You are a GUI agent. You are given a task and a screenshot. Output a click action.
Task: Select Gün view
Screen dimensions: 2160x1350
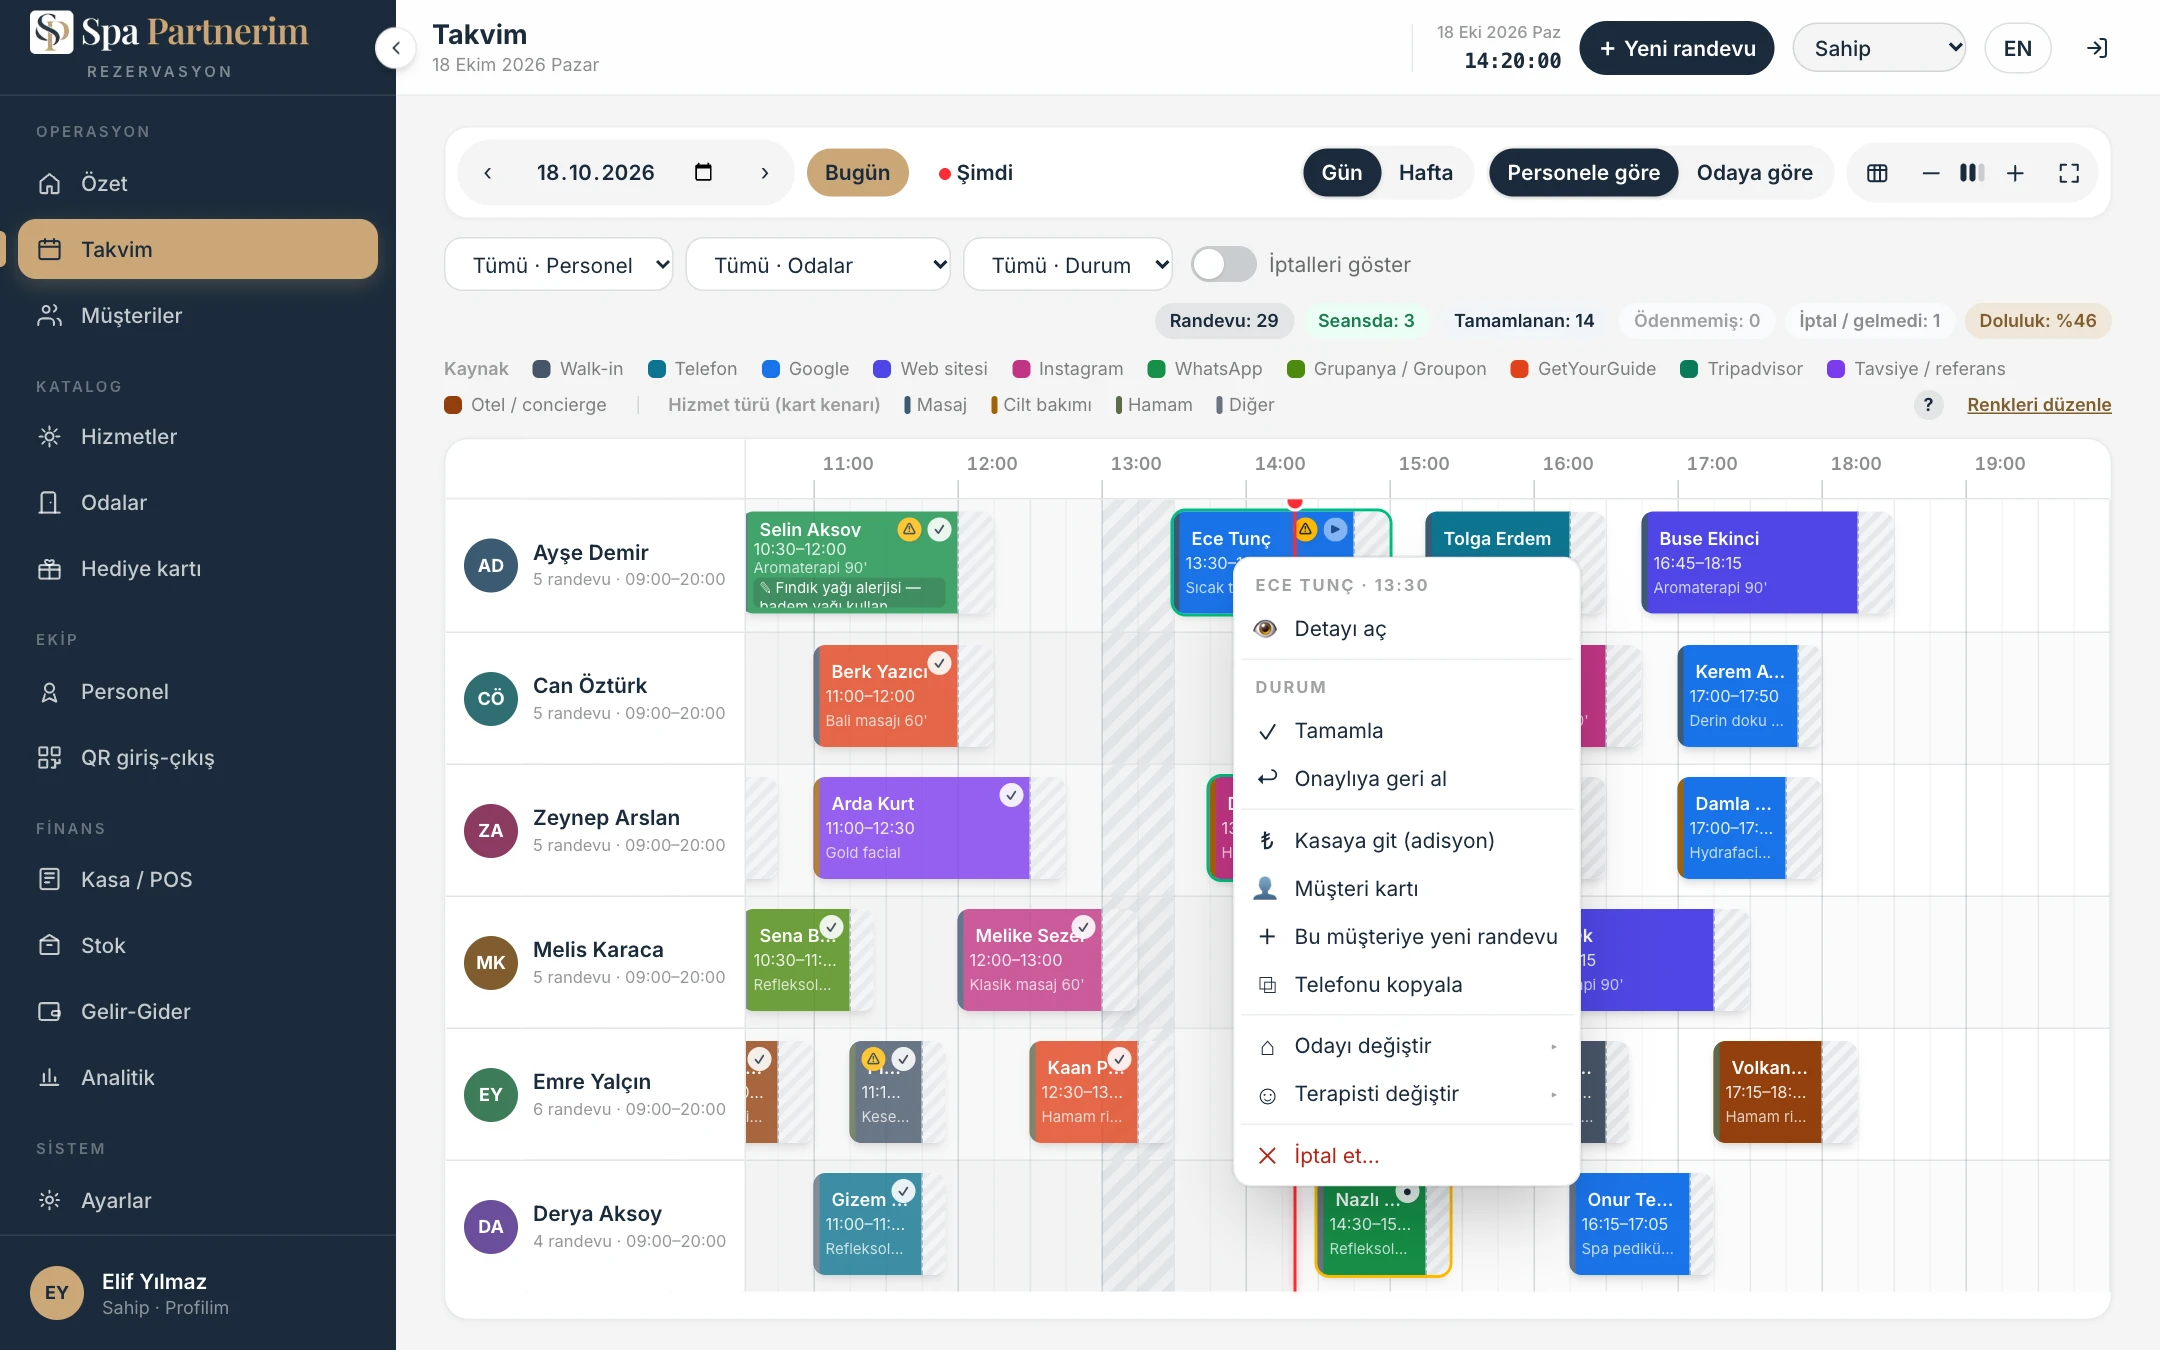1341,173
